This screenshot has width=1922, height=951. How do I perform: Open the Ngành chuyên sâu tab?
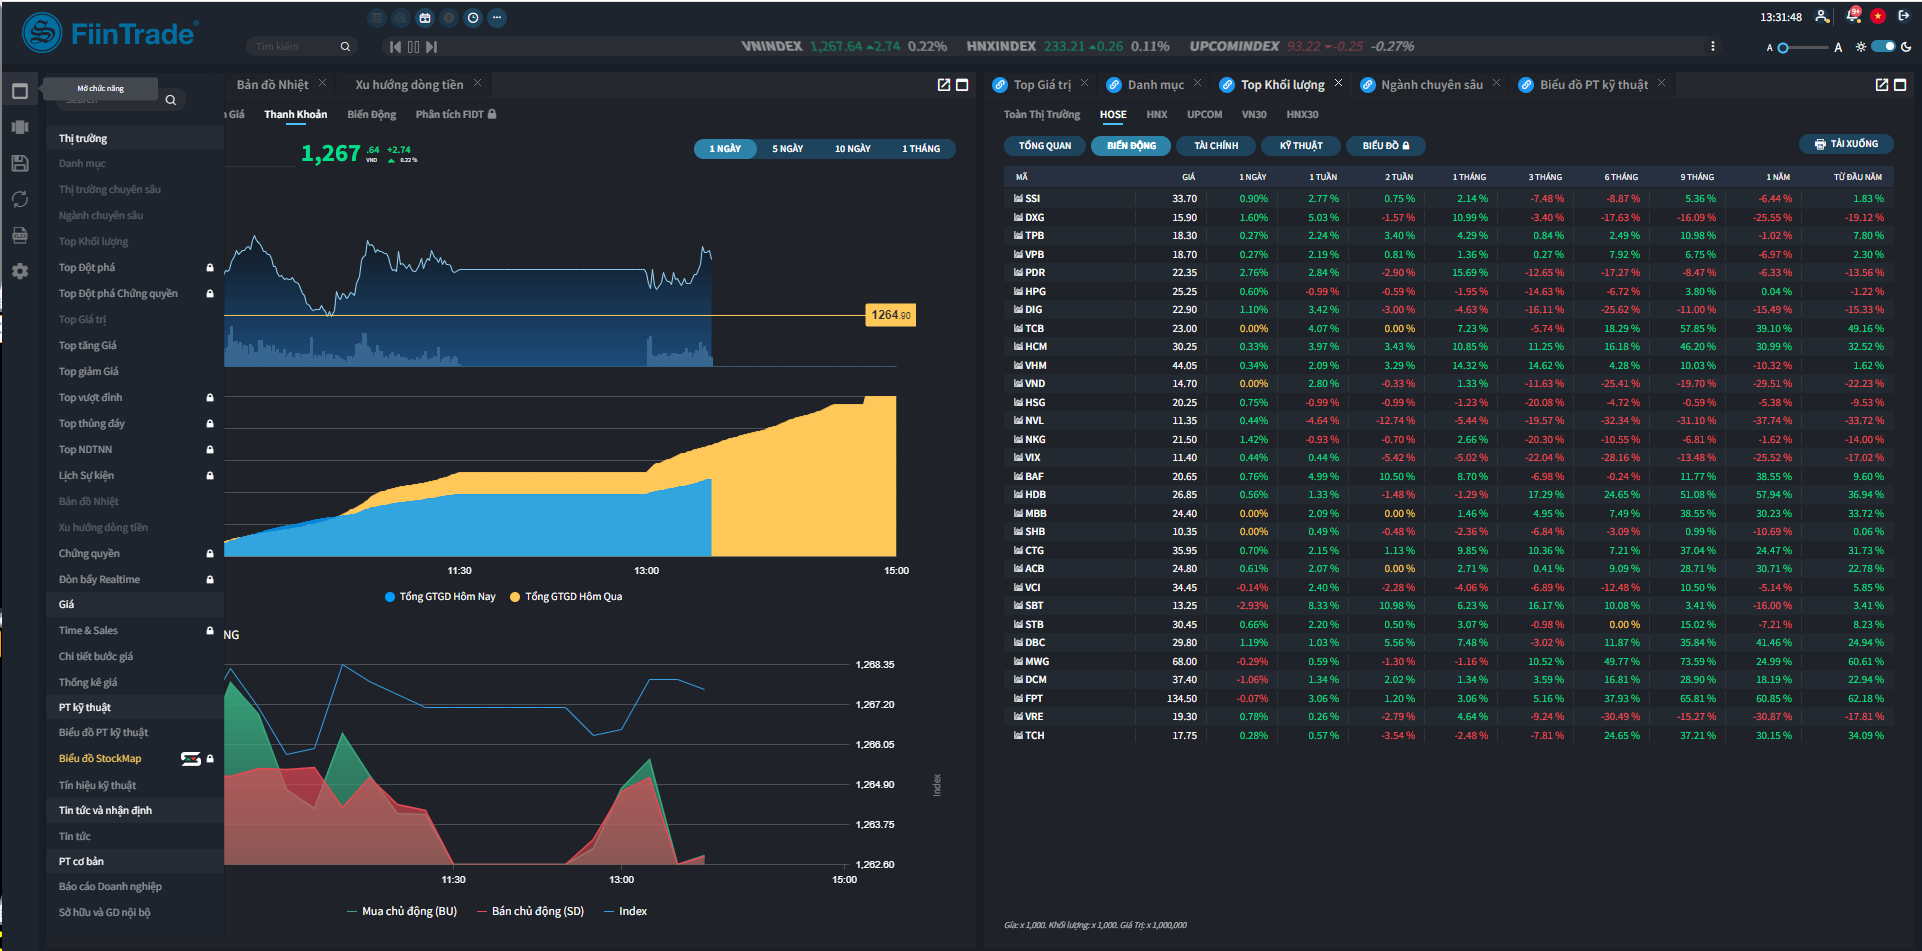point(1432,85)
